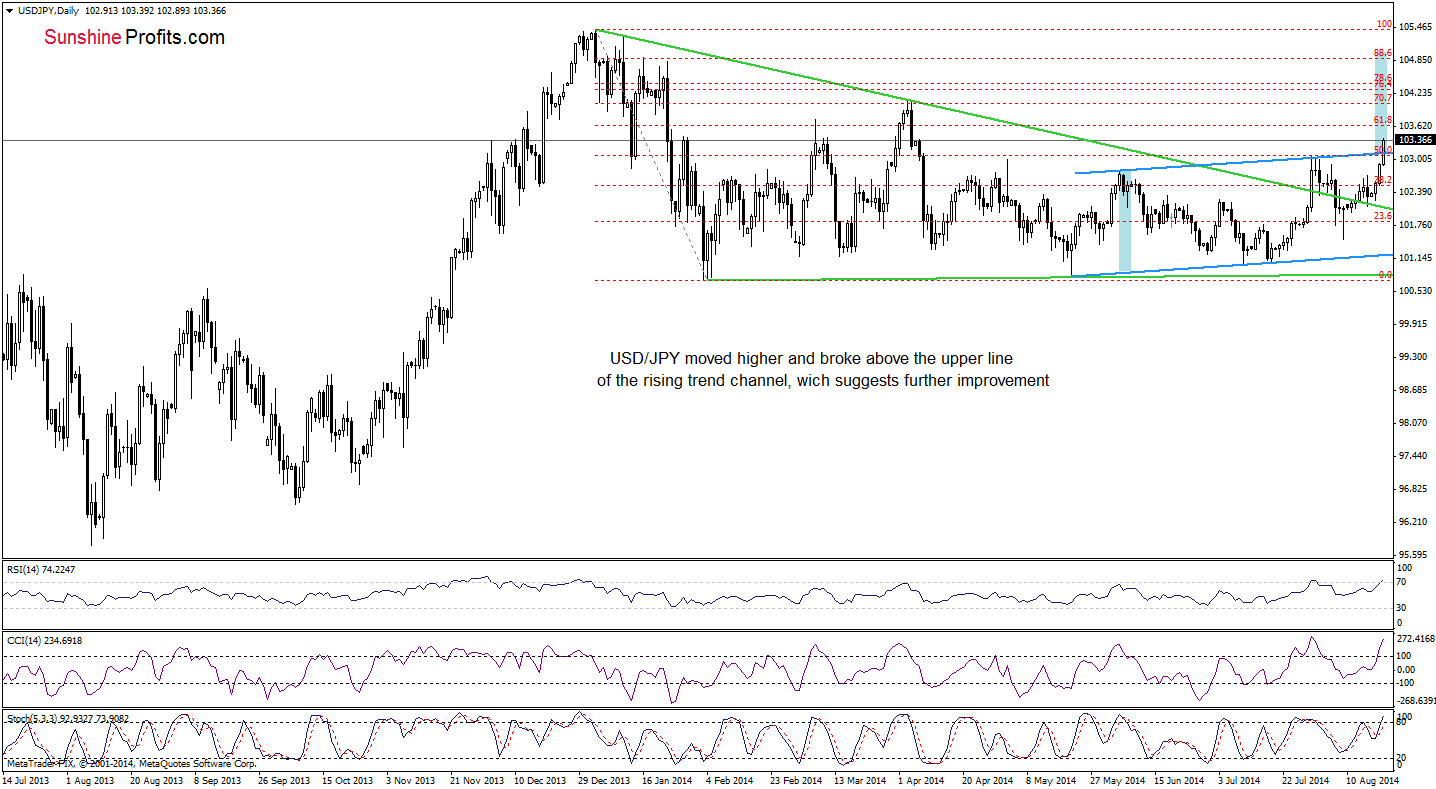Viewport: 1436px width, 789px height.
Task: Click the 61.8 Fibonacci level label
Action: pos(1383,119)
